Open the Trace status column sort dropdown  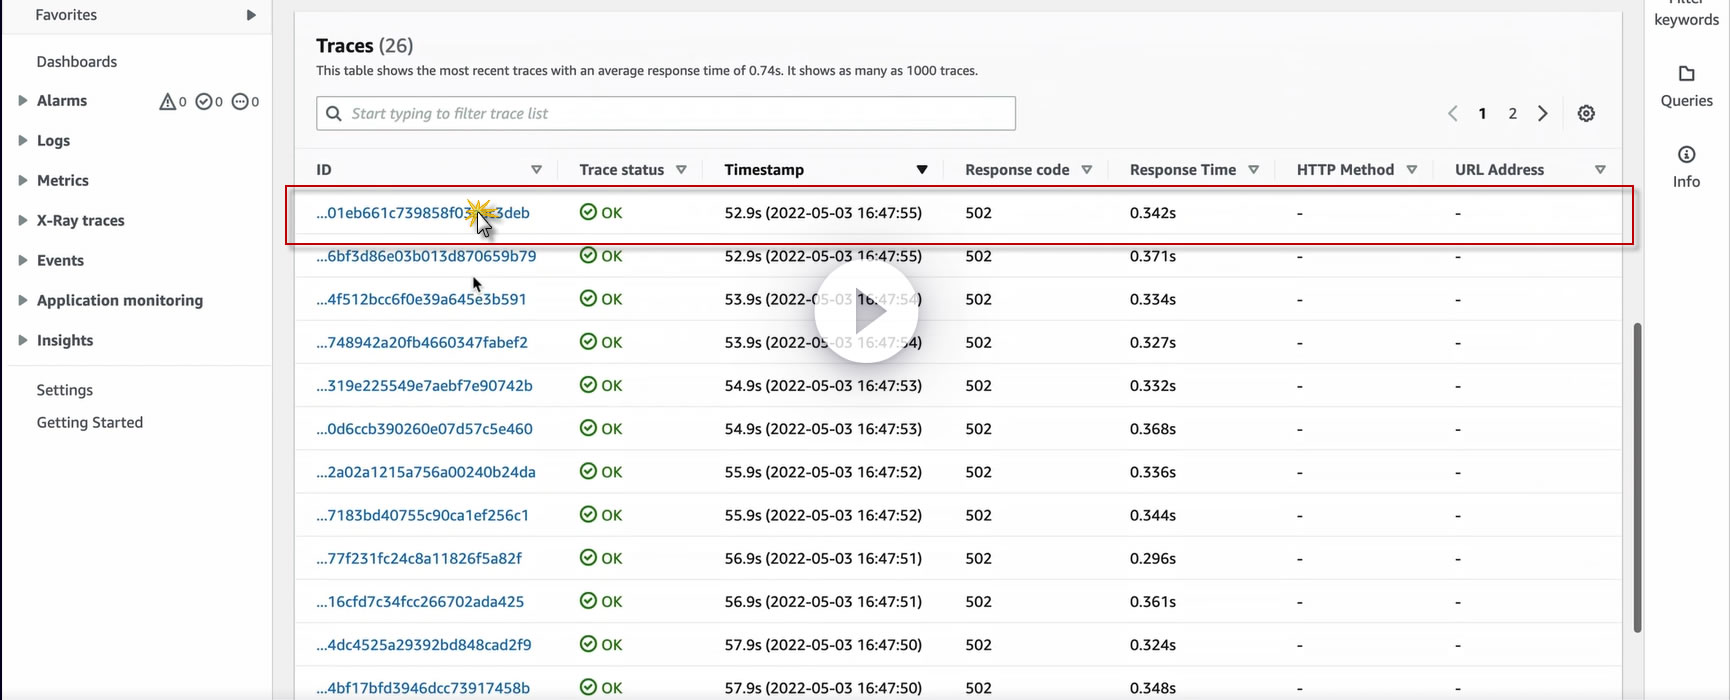tap(681, 170)
